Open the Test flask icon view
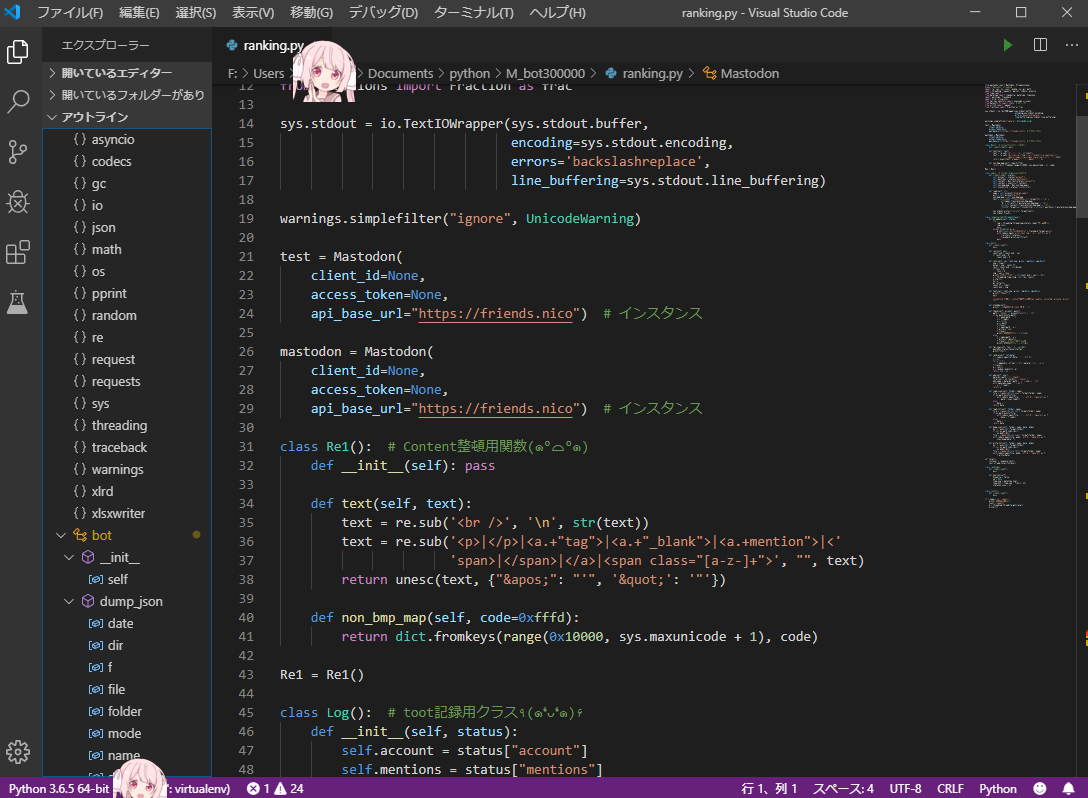The width and height of the screenshot is (1088, 798). (18, 301)
